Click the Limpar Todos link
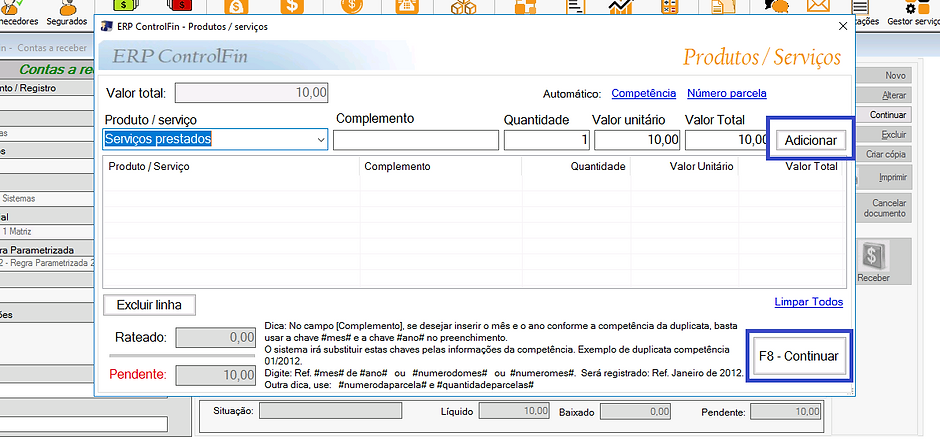The image size is (940, 440). click(809, 302)
